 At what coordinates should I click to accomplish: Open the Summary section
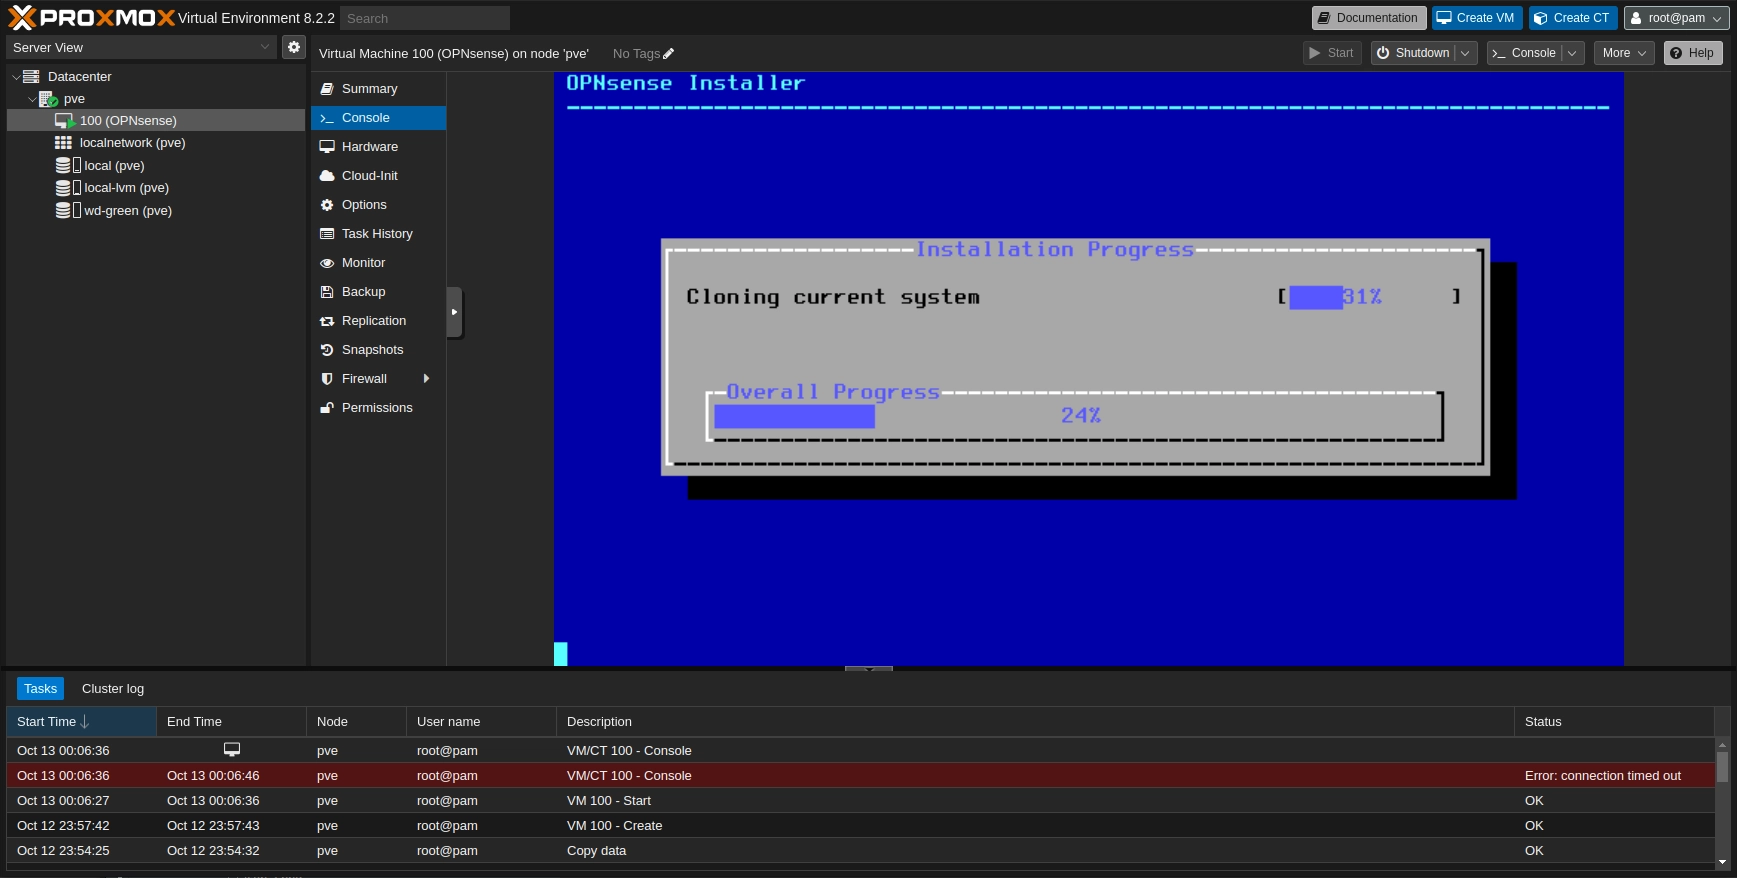(x=378, y=89)
